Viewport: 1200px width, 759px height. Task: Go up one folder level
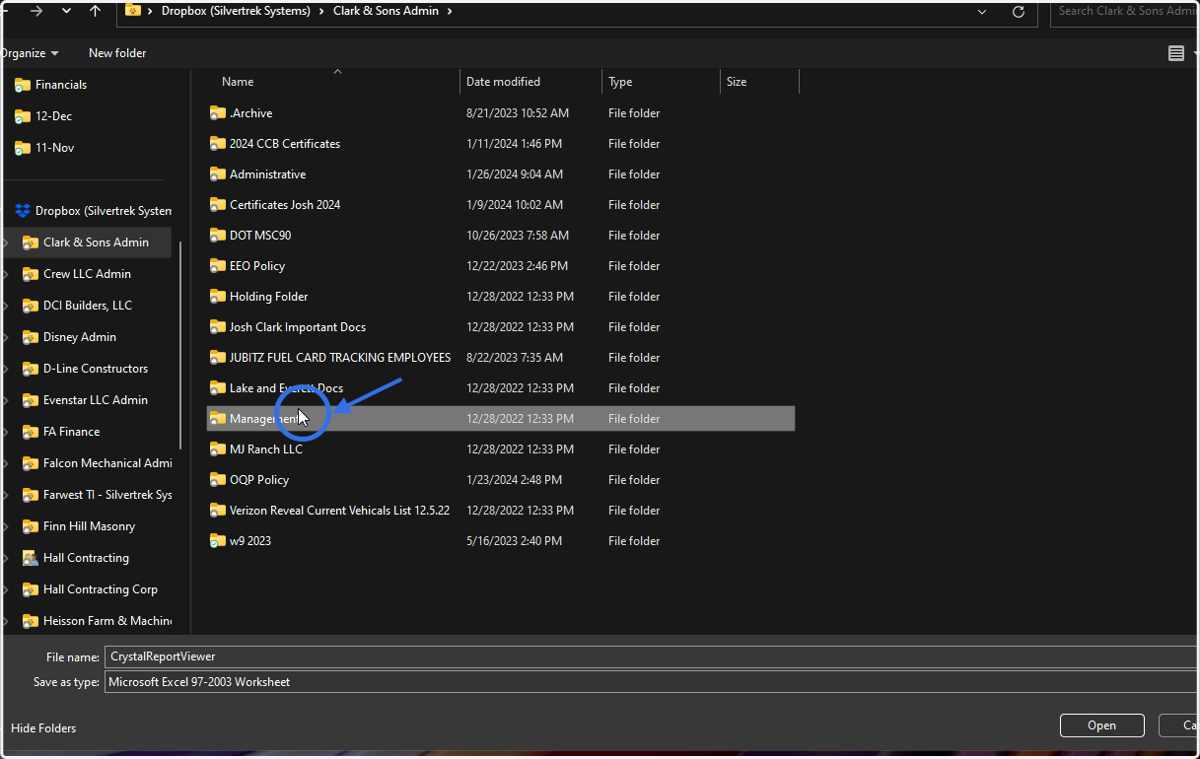(95, 11)
